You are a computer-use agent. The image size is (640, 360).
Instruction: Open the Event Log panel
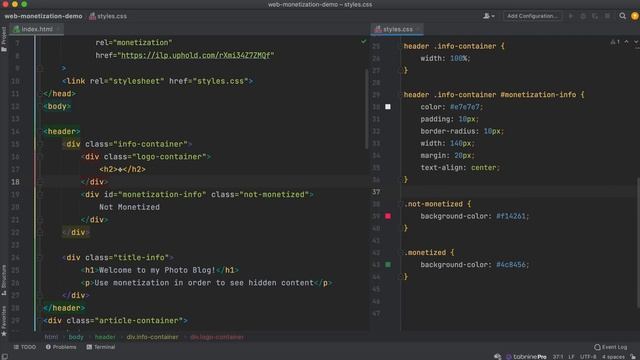pos(611,347)
